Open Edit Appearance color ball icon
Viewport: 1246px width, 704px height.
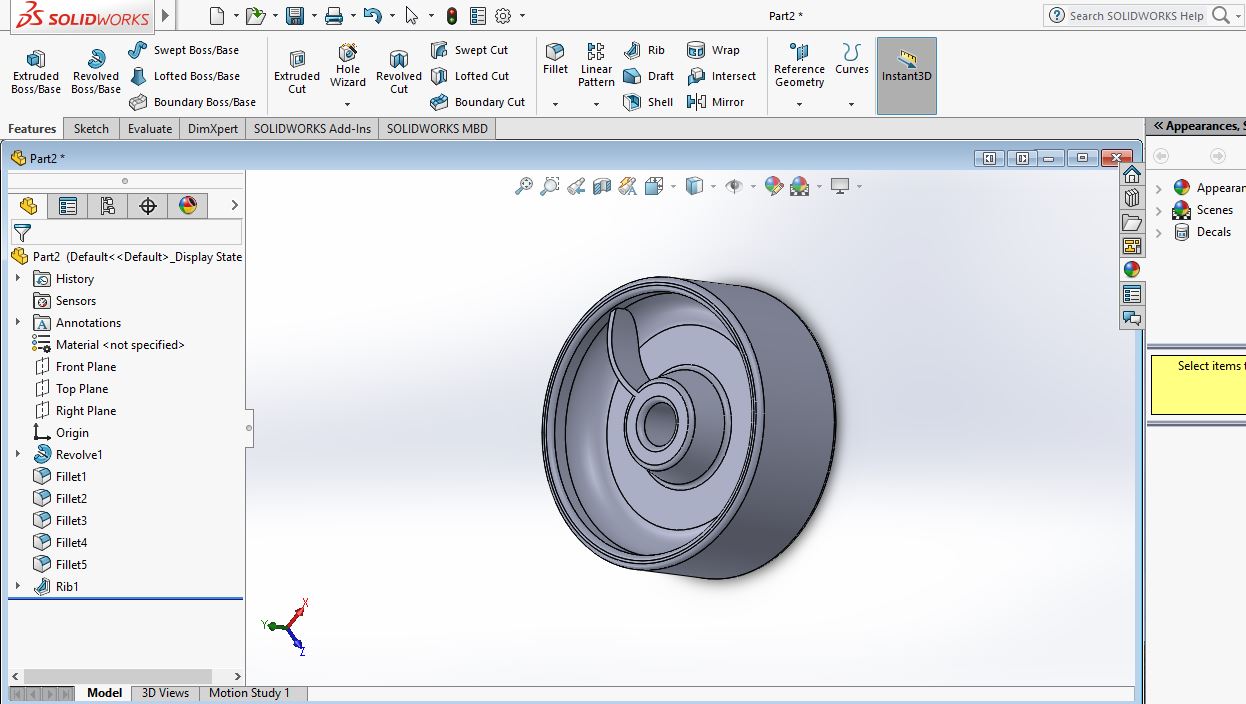point(773,186)
